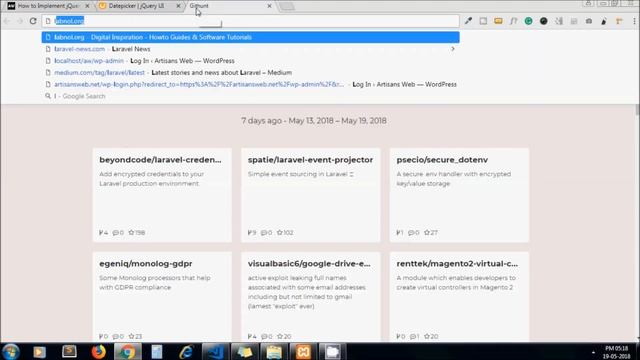Launch Firefox from the taskbar
This screenshot has width=640, height=360.
click(98, 351)
